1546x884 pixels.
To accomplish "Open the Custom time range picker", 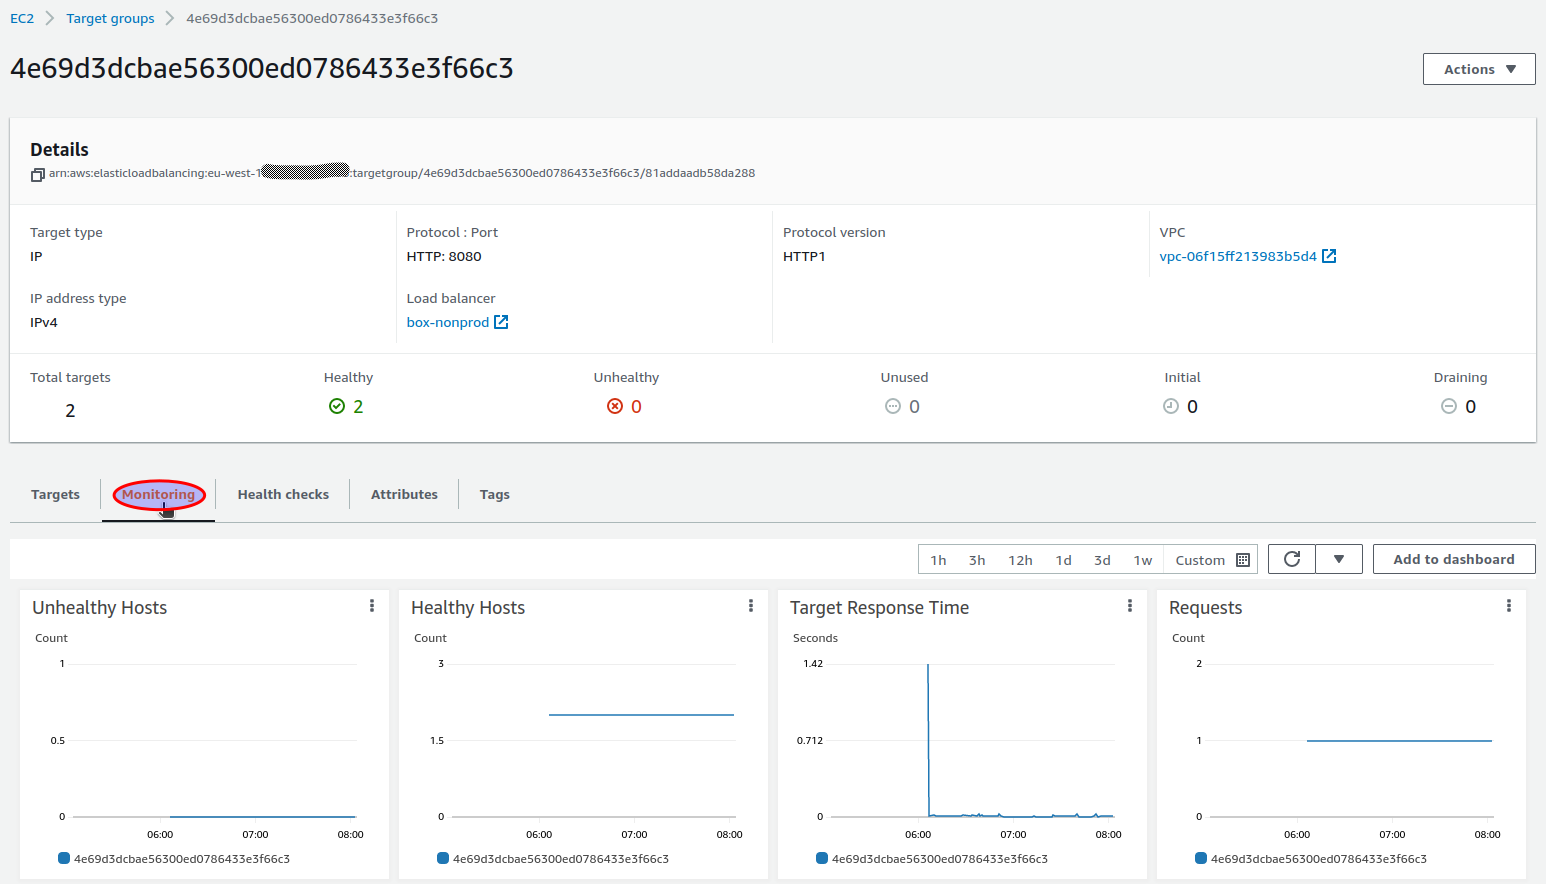I will click(x=1200, y=559).
